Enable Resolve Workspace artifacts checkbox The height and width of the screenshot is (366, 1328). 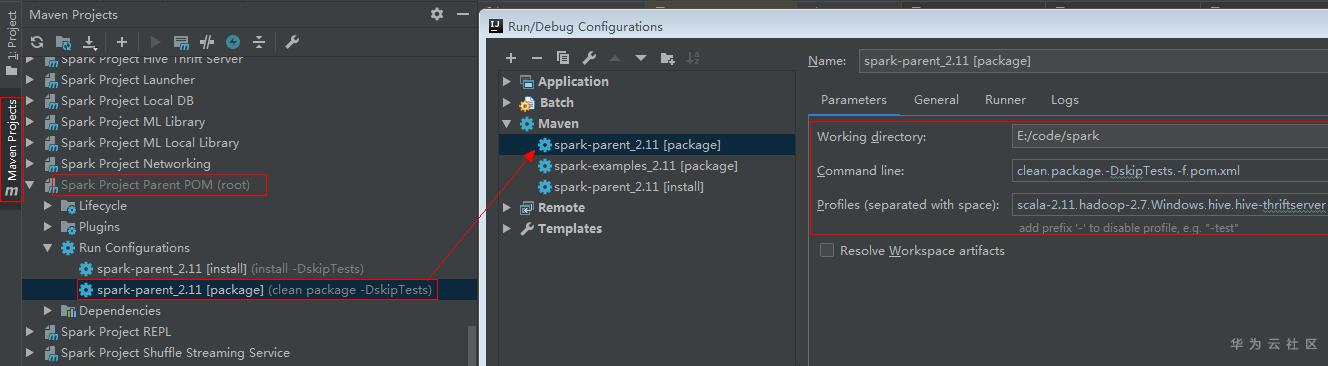pos(827,251)
